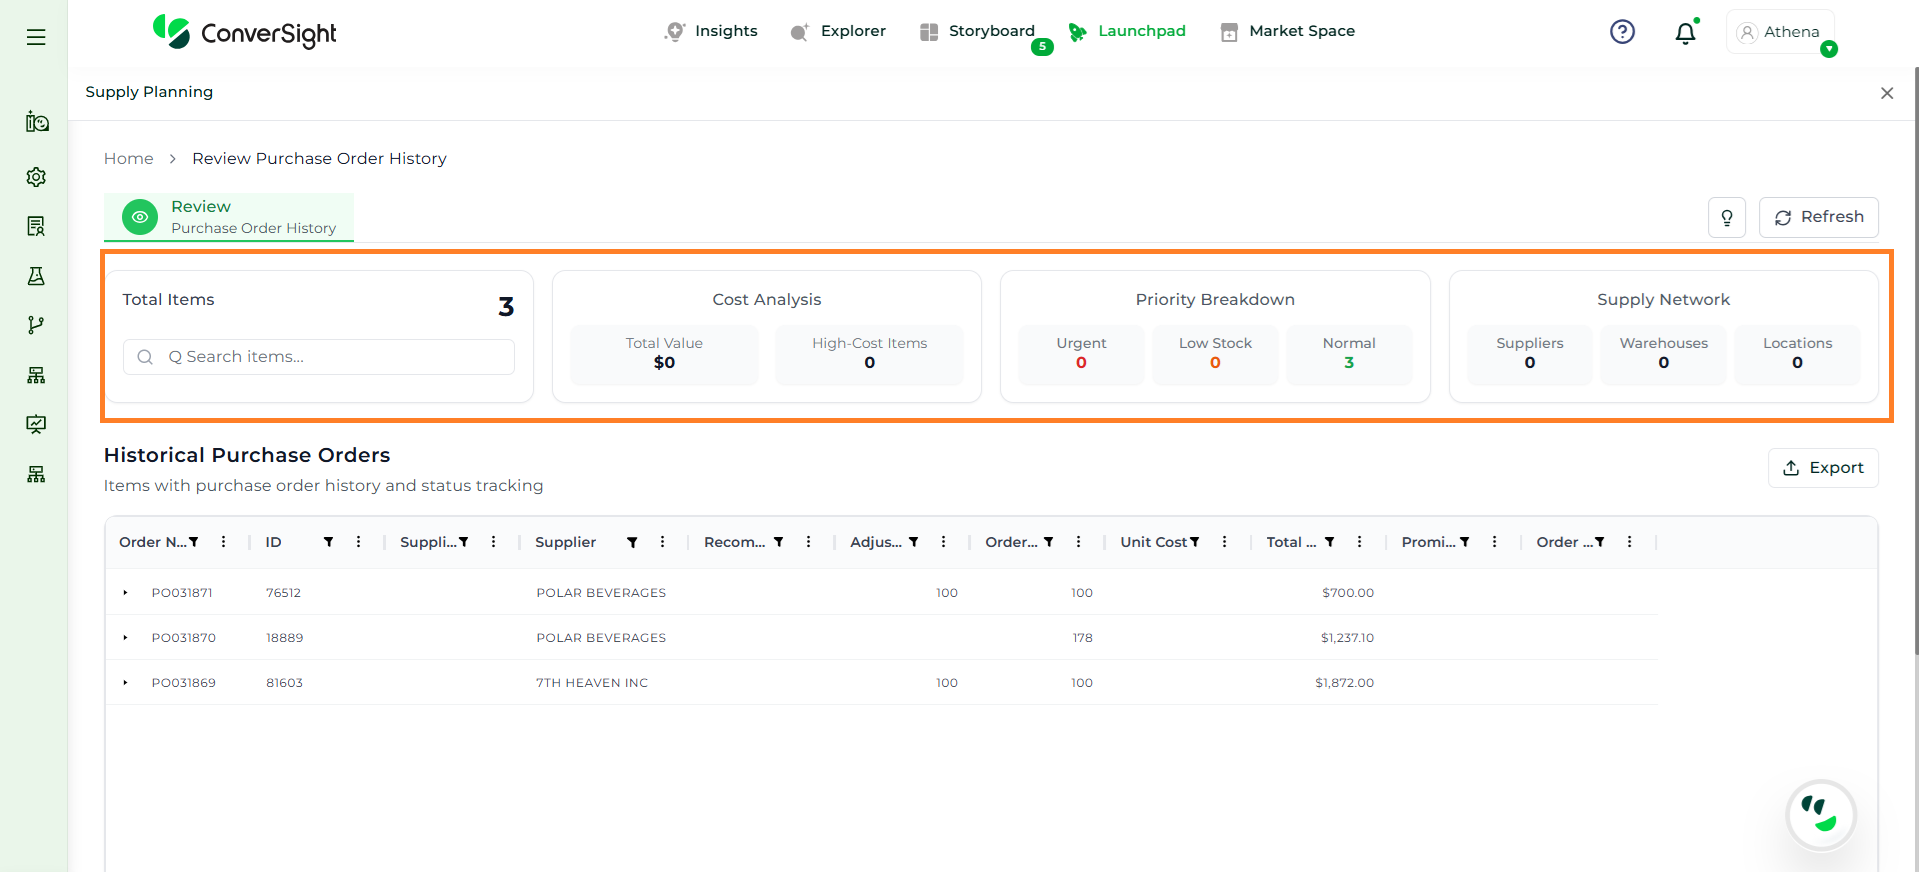Go to the Insights menu
Screen dimensions: 1919x872
click(x=711, y=31)
